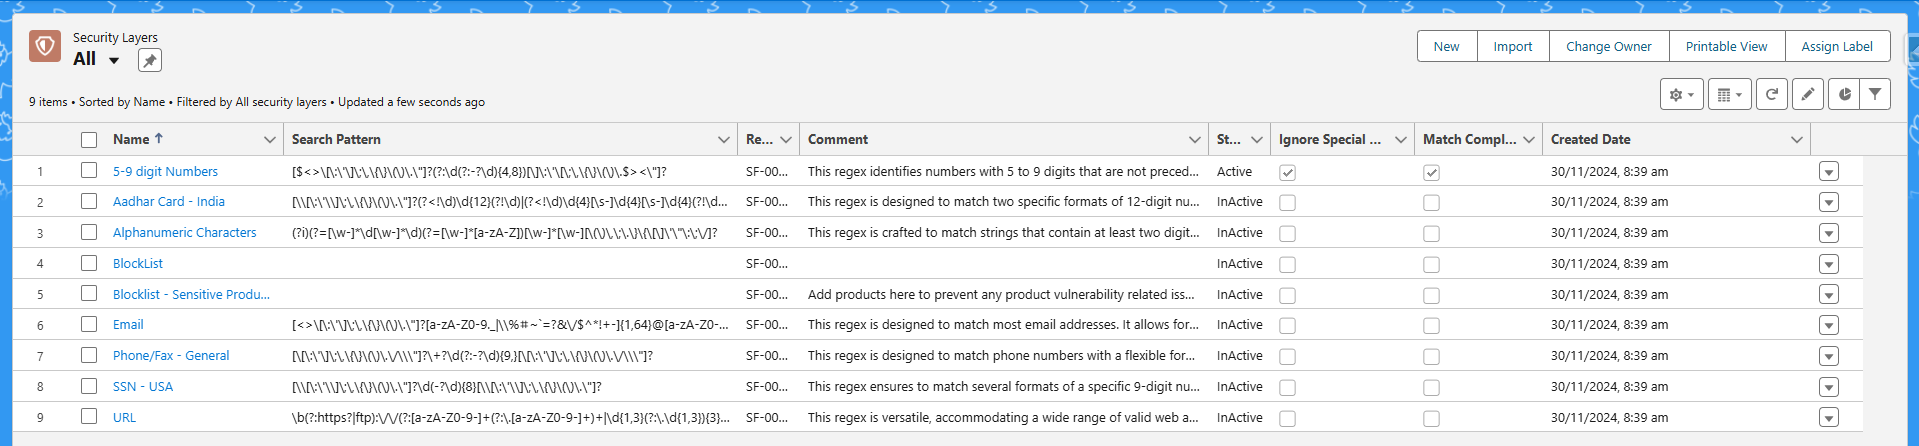The width and height of the screenshot is (1919, 446).
Task: Tick the select-all rows checkbox
Action: click(89, 140)
